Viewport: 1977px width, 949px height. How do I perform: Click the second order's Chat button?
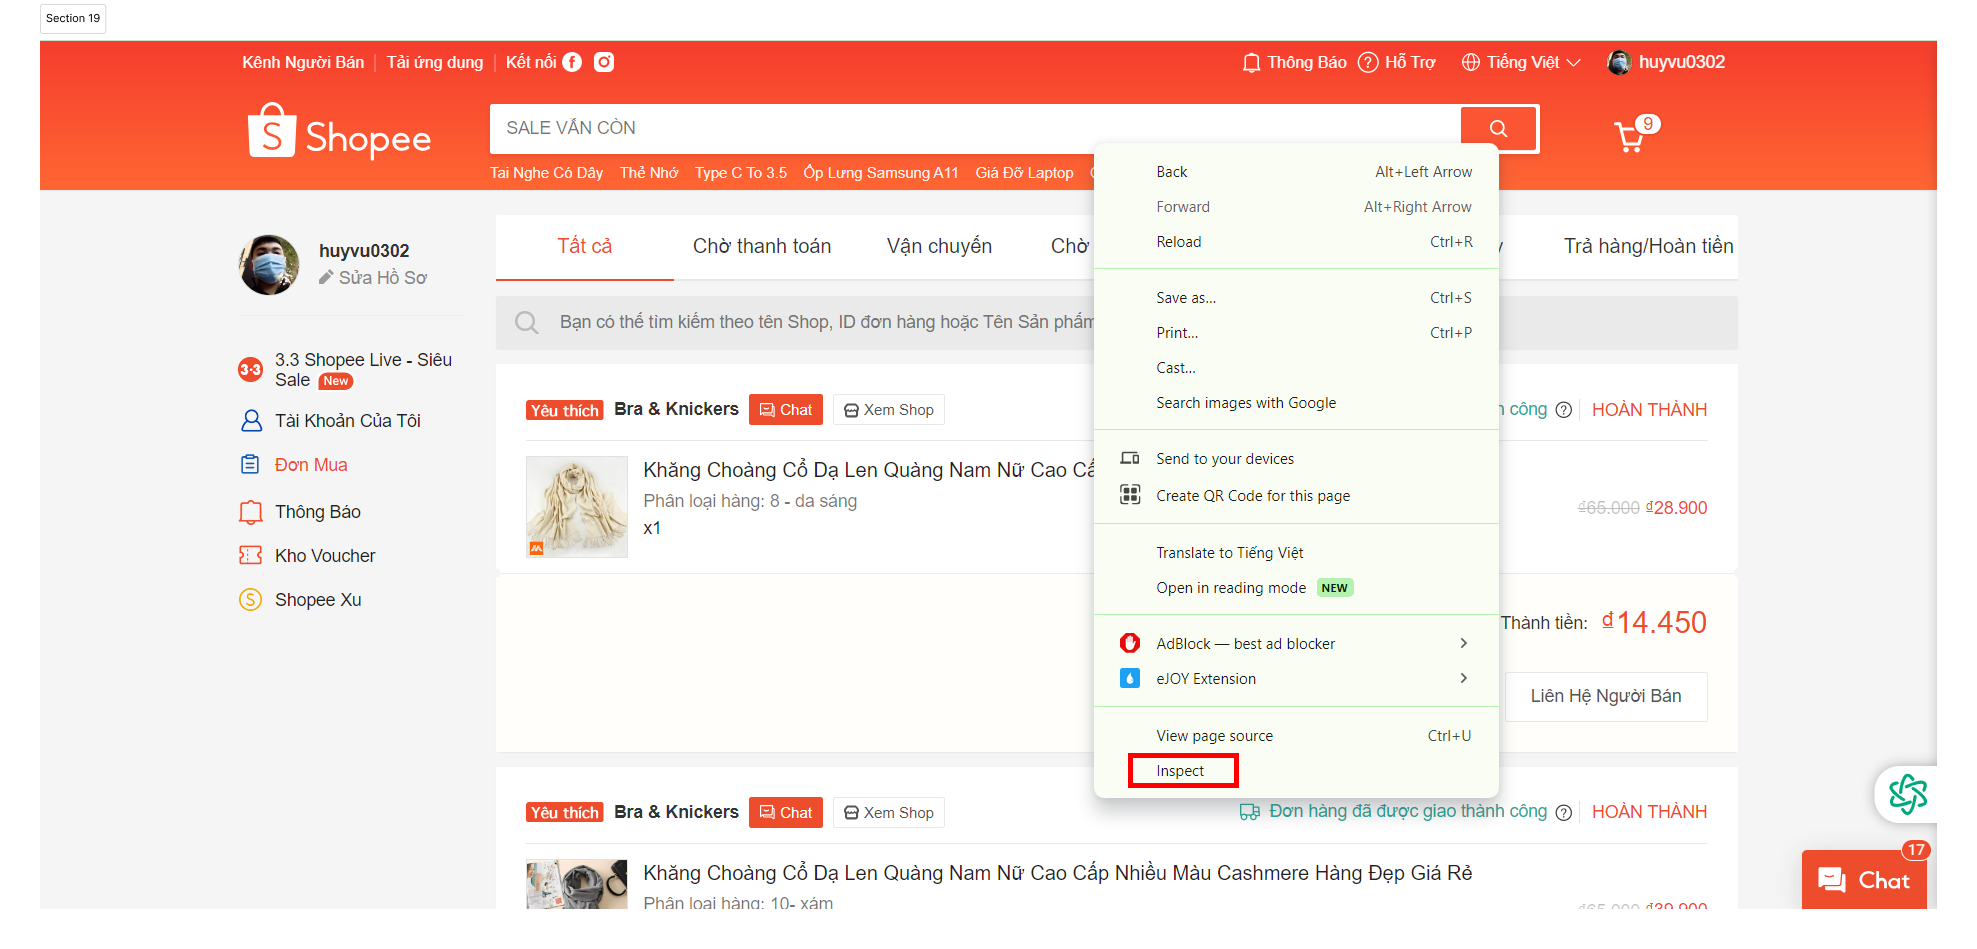786,812
